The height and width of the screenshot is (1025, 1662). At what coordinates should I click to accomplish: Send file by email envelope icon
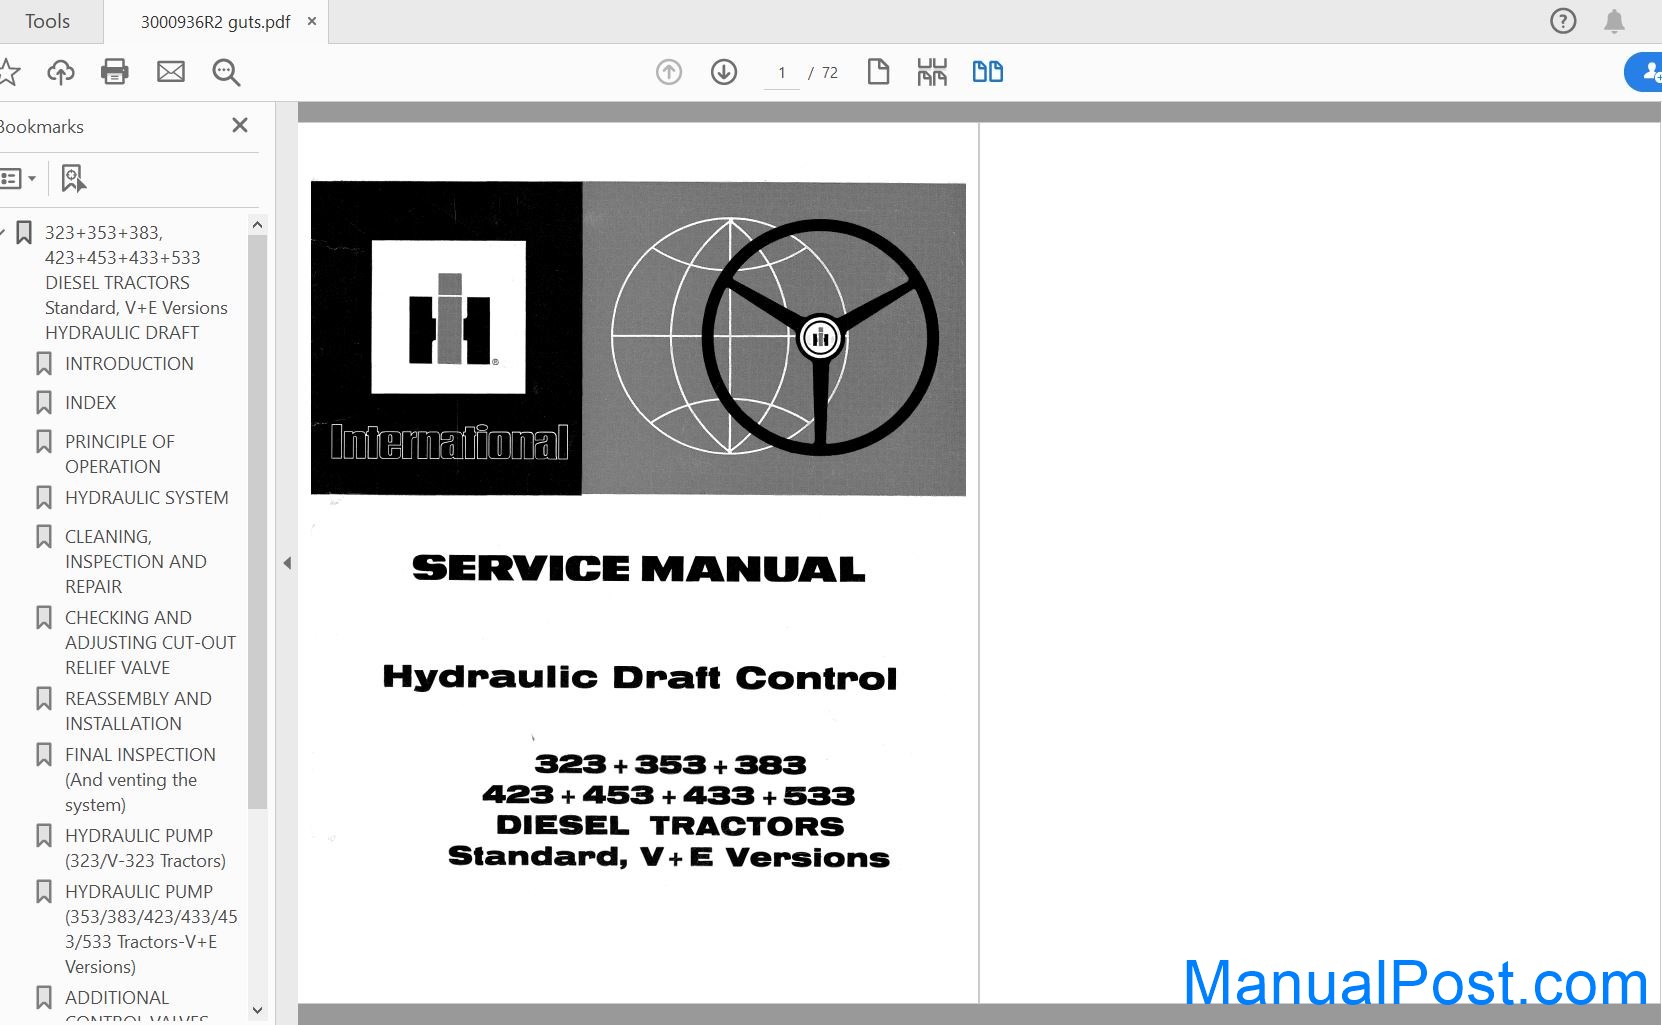click(171, 72)
